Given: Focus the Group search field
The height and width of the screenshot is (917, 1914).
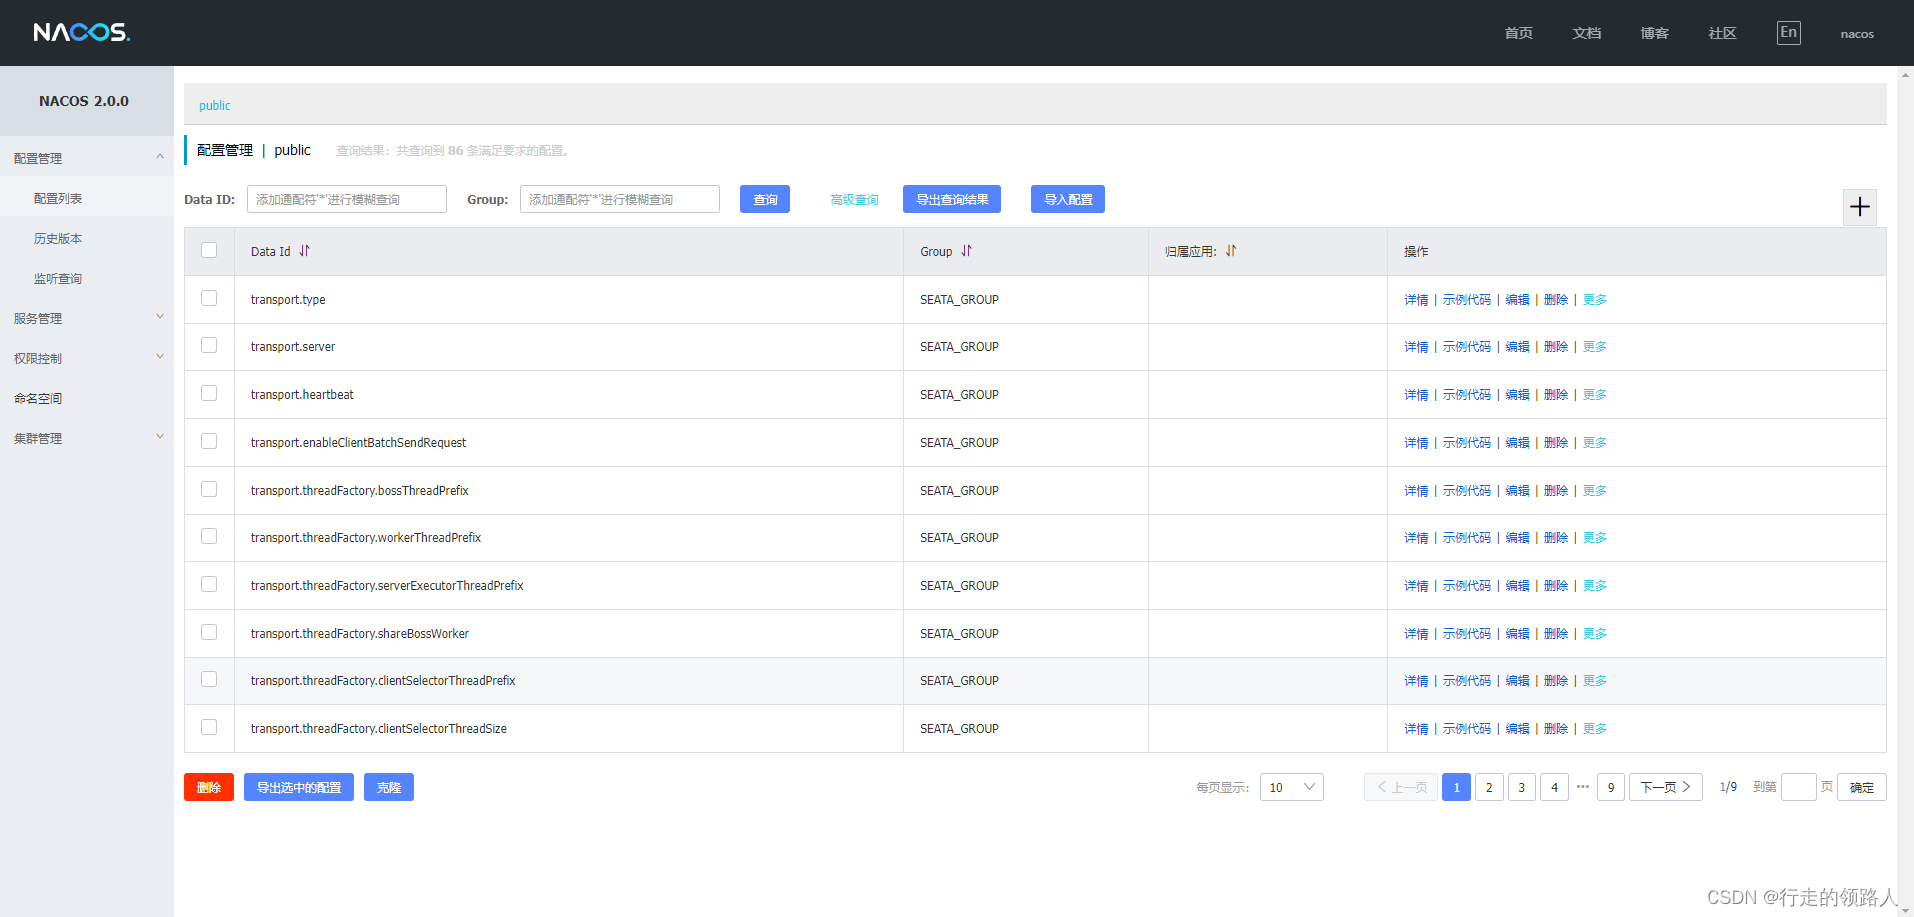Looking at the screenshot, I should pyautogui.click(x=620, y=199).
